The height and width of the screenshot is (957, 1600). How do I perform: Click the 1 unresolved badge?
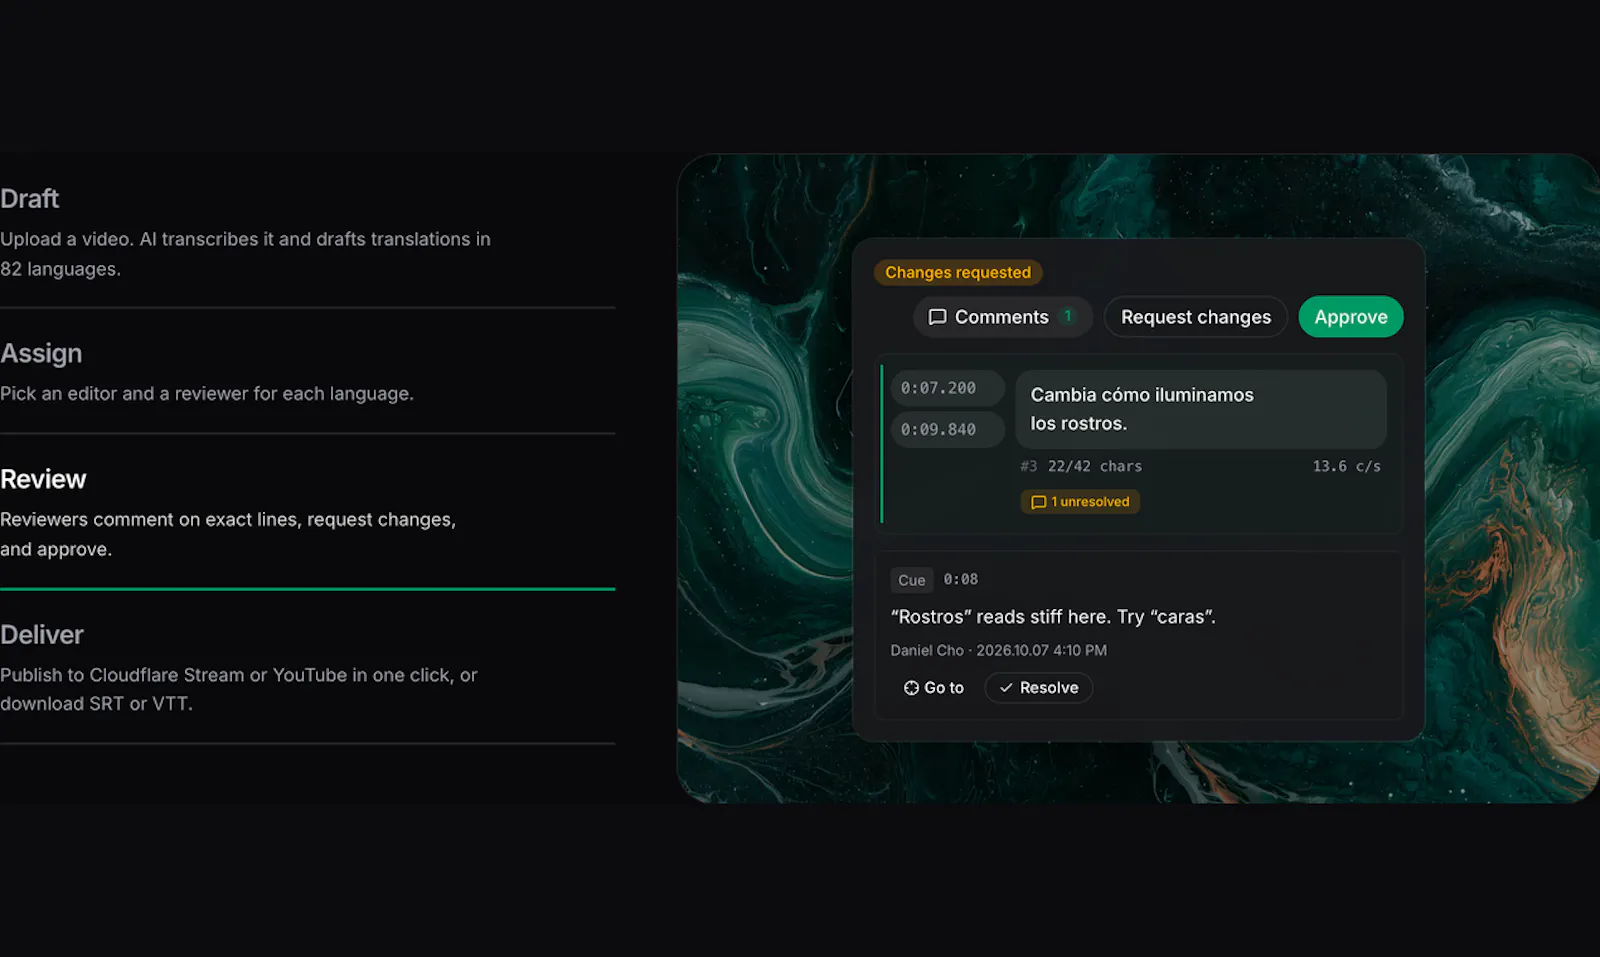pos(1080,502)
